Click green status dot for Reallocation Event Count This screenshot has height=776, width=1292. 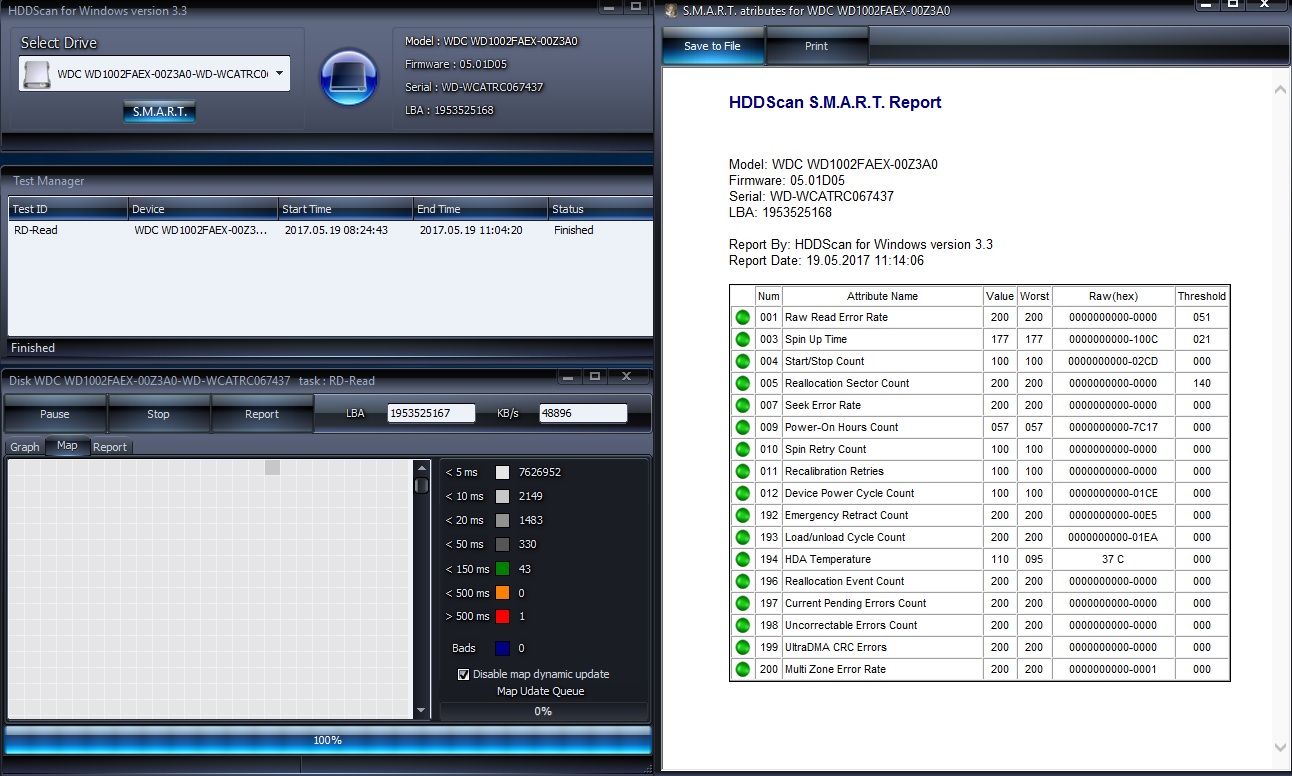click(742, 581)
